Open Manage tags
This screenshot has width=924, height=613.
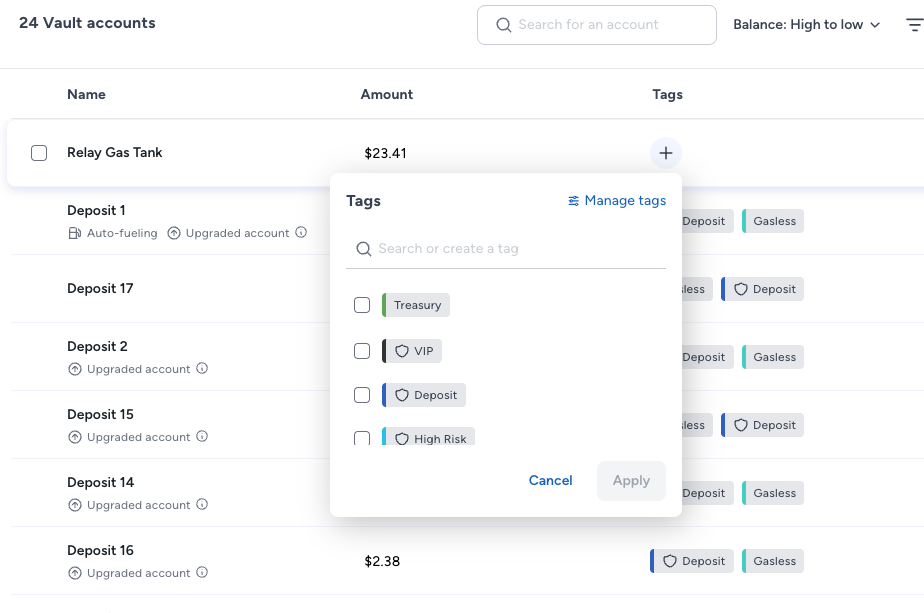pyautogui.click(x=617, y=201)
